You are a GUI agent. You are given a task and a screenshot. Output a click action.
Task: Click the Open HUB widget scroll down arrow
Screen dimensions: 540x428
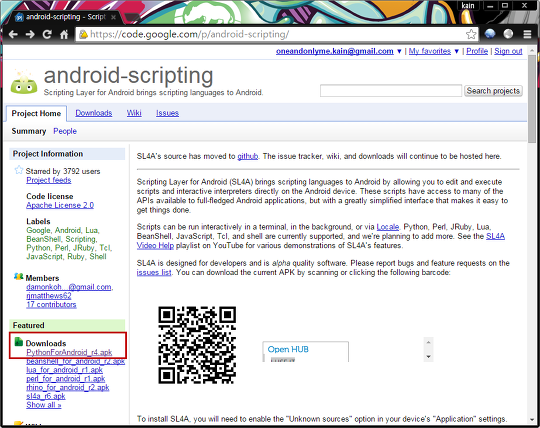coord(428,357)
